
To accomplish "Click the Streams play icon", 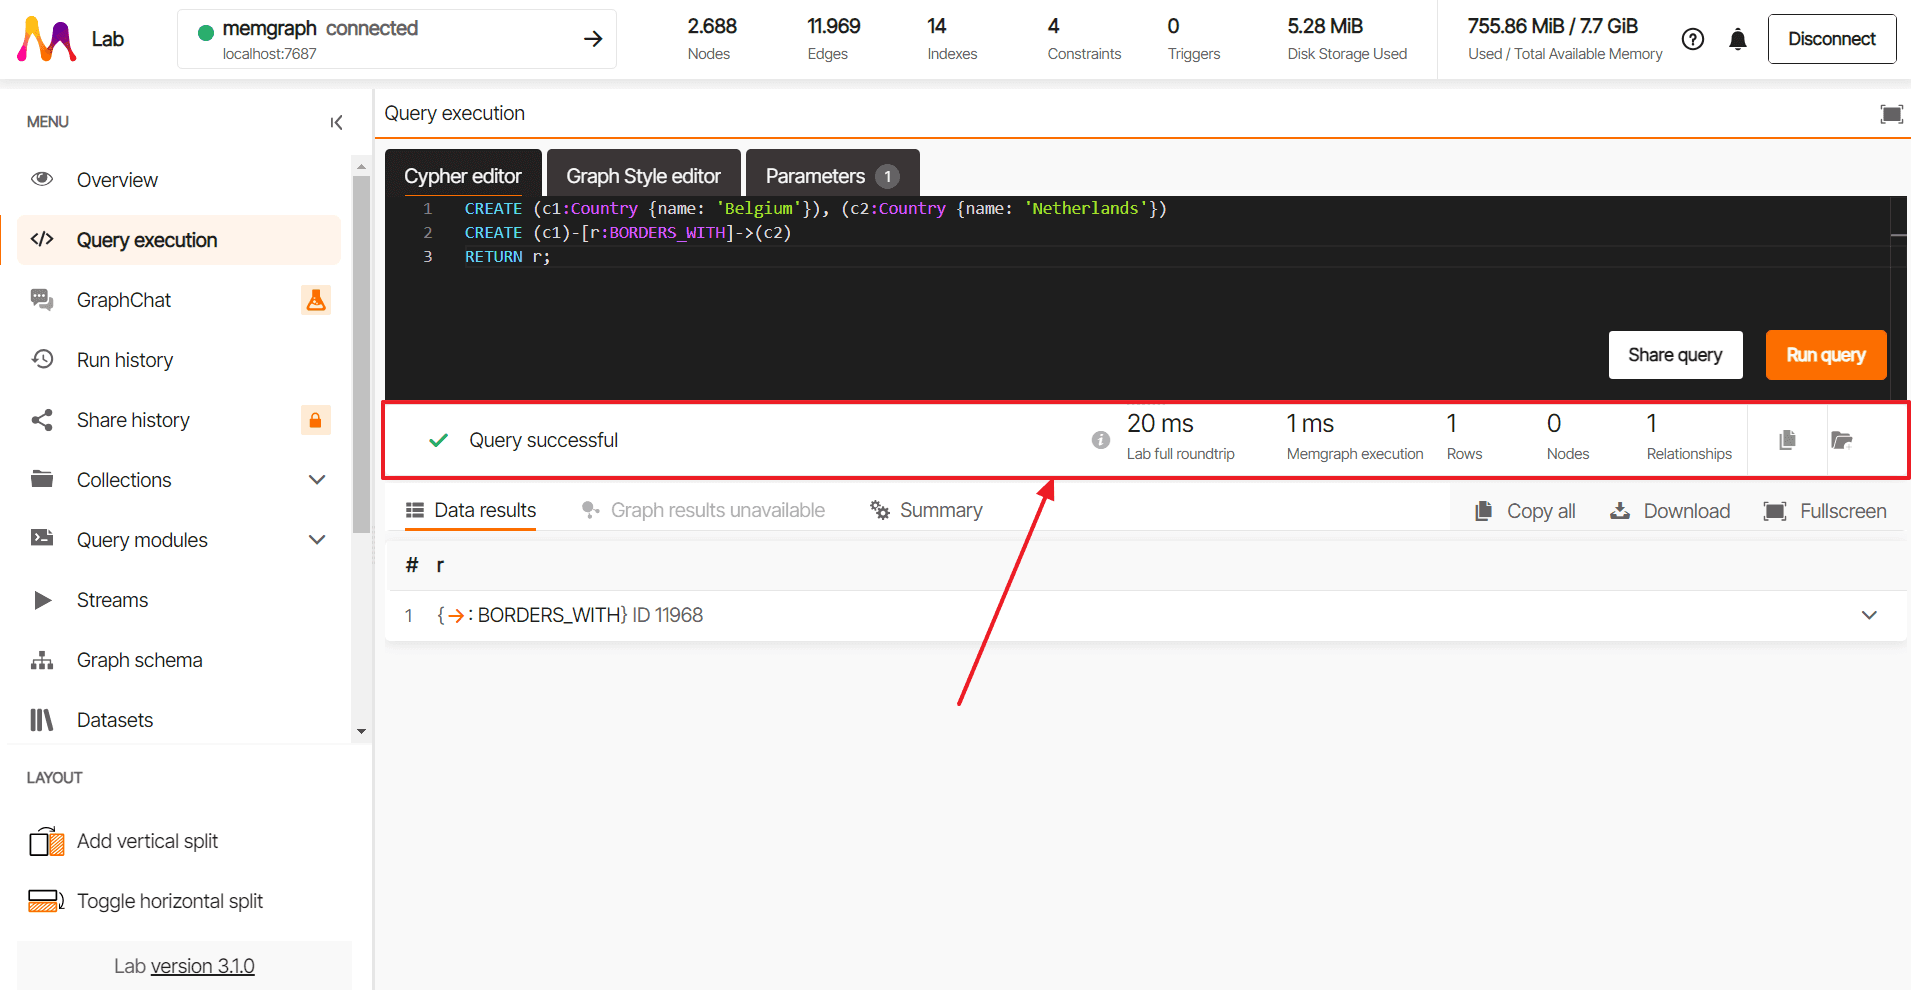I will click(42, 600).
